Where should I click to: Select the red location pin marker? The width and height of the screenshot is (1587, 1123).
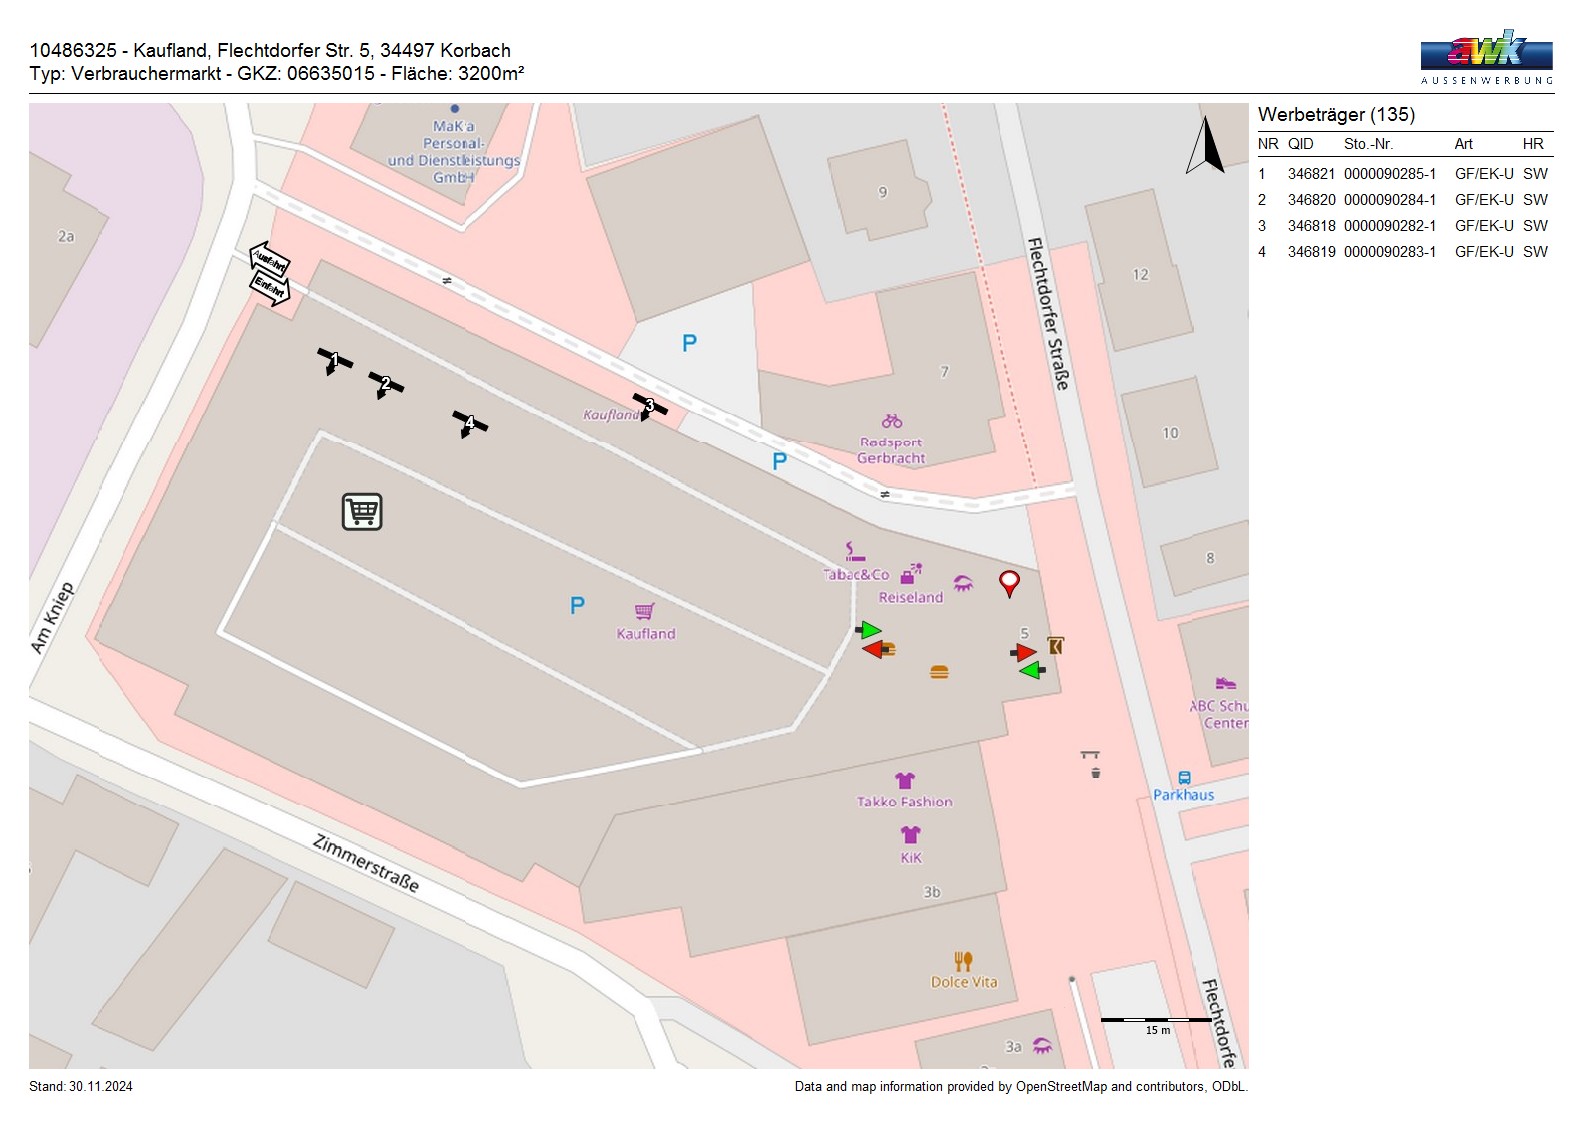[x=1009, y=582]
